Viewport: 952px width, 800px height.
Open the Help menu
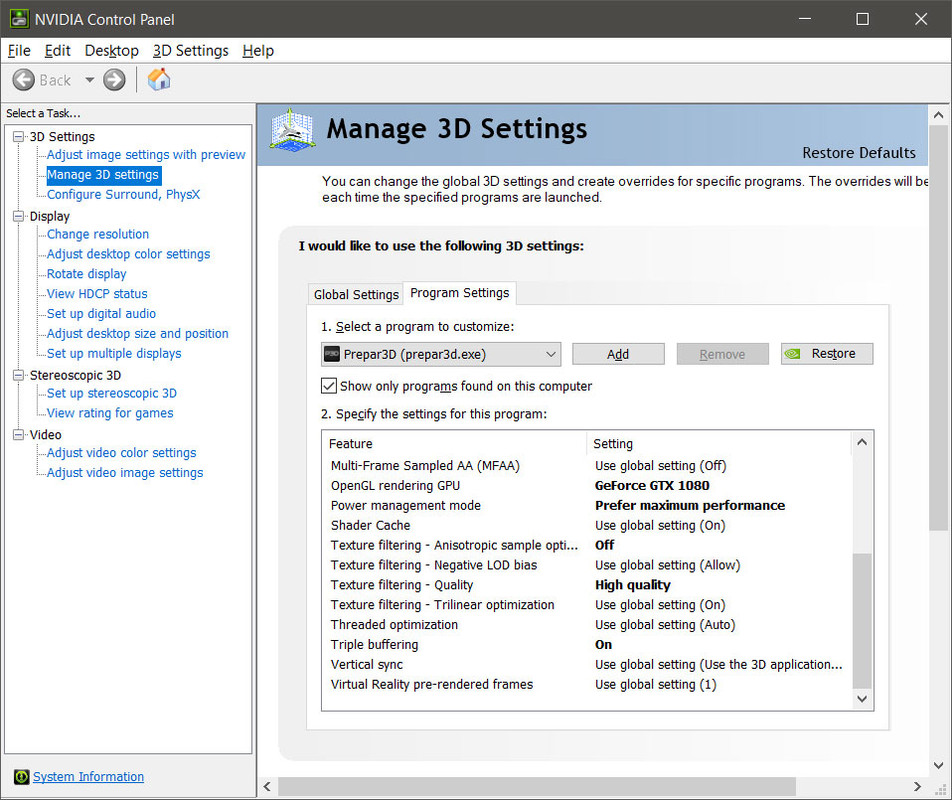(258, 50)
